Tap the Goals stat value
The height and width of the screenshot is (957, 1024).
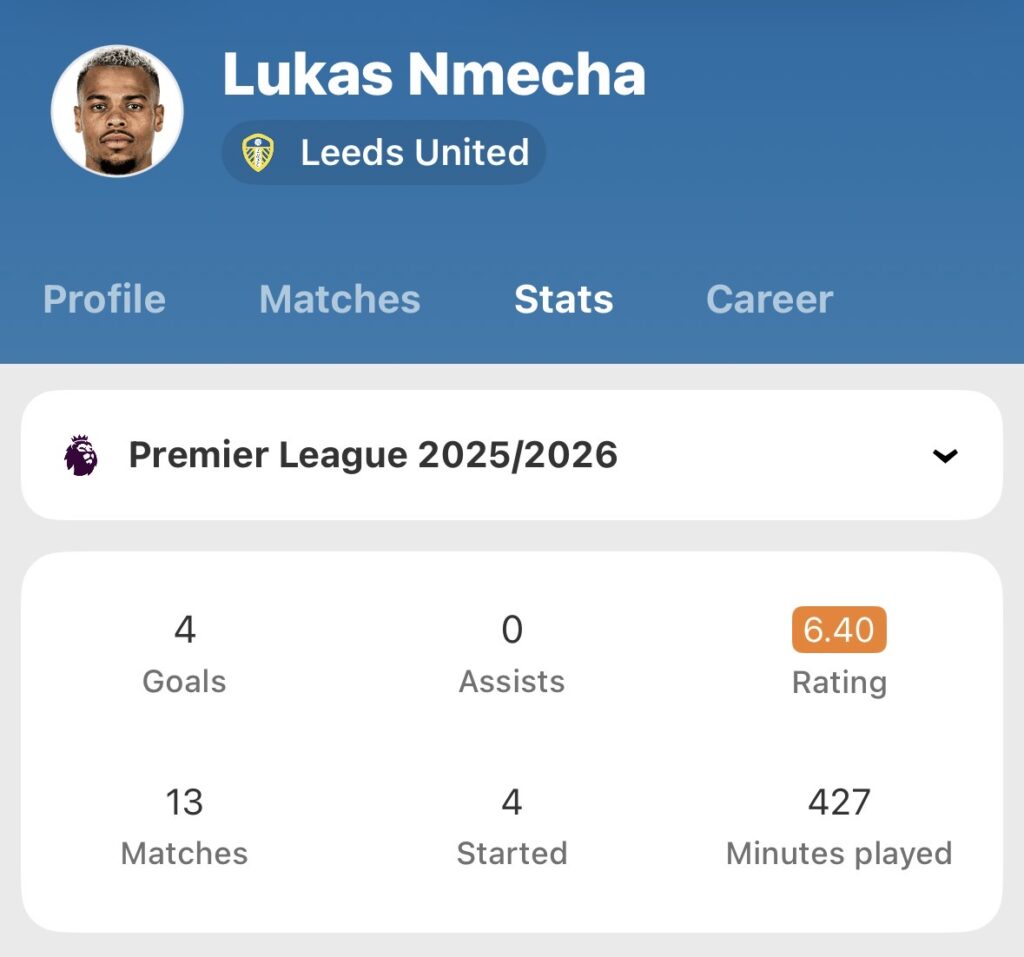point(184,630)
